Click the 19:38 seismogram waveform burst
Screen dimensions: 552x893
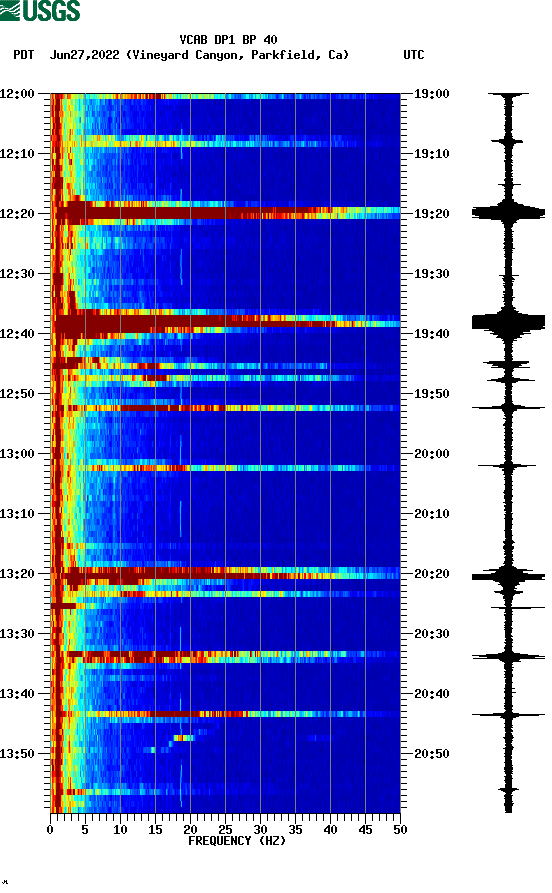(508, 323)
